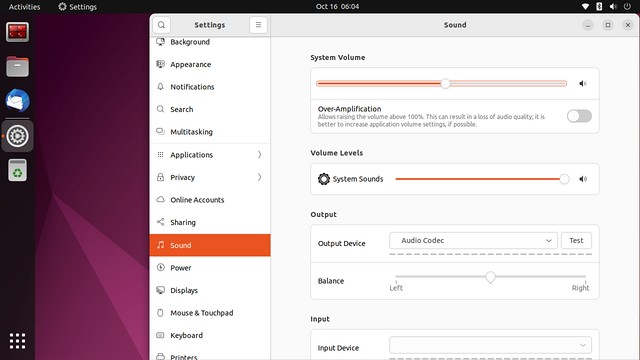Open the Output Device dropdown
The height and width of the screenshot is (360, 640).
(473, 240)
